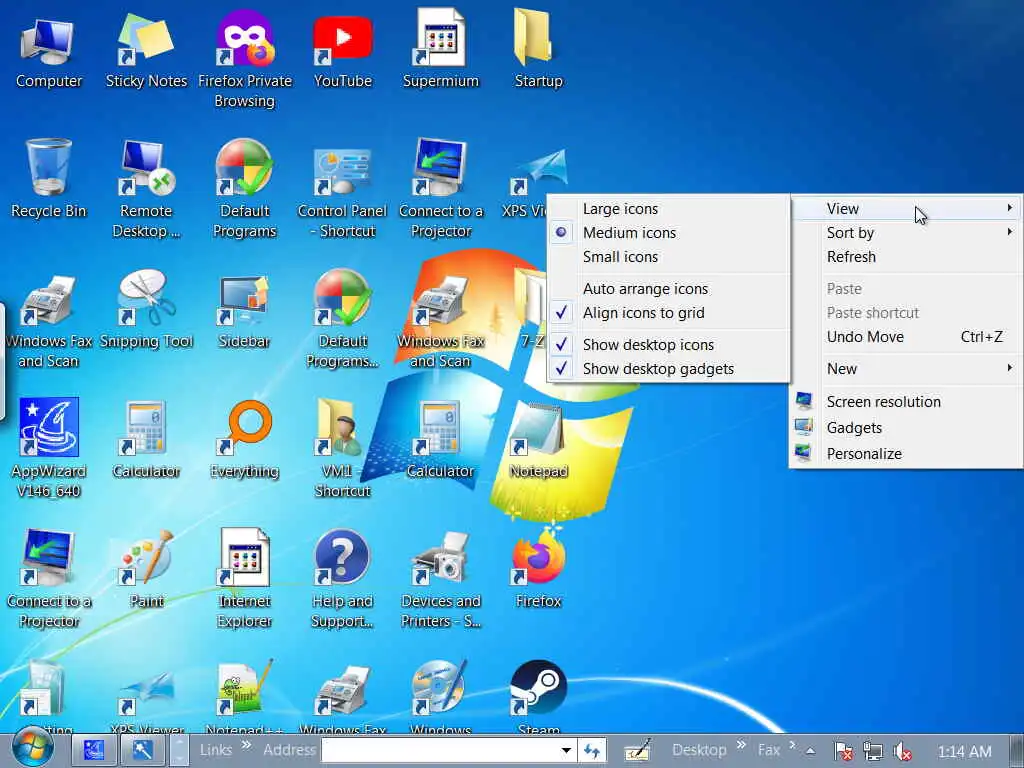Open the Windows Start orb

(31, 749)
